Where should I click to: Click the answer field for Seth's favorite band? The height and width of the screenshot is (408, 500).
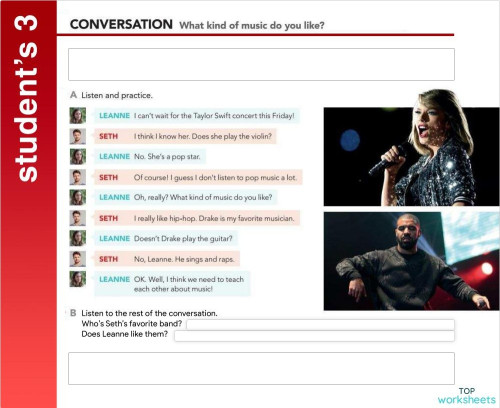click(320, 324)
